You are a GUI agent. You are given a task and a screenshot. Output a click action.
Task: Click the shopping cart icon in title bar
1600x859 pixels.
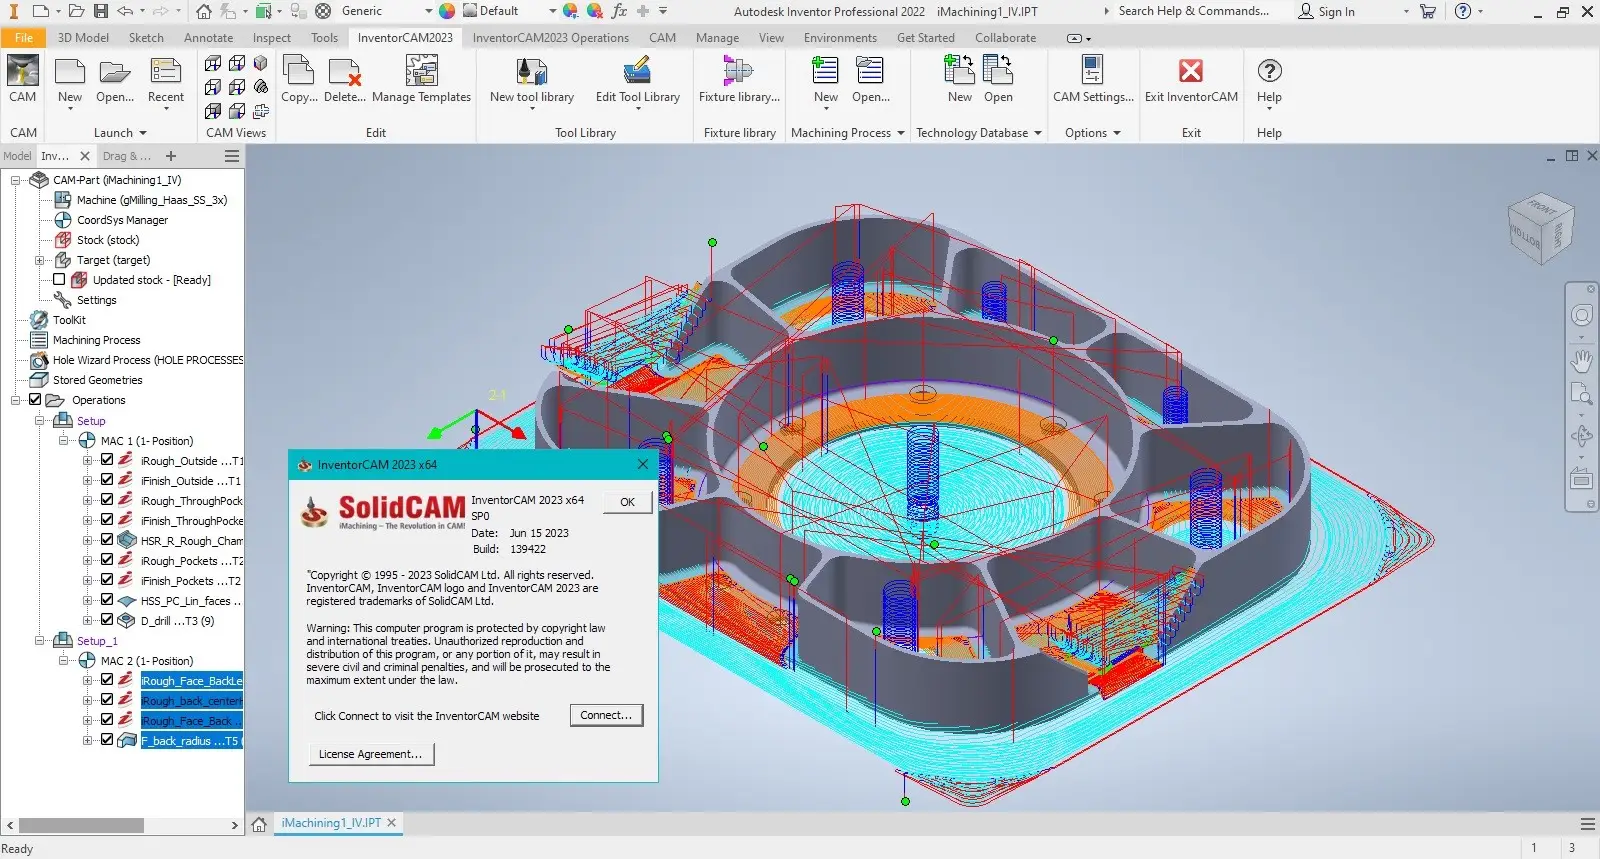[x=1428, y=11]
